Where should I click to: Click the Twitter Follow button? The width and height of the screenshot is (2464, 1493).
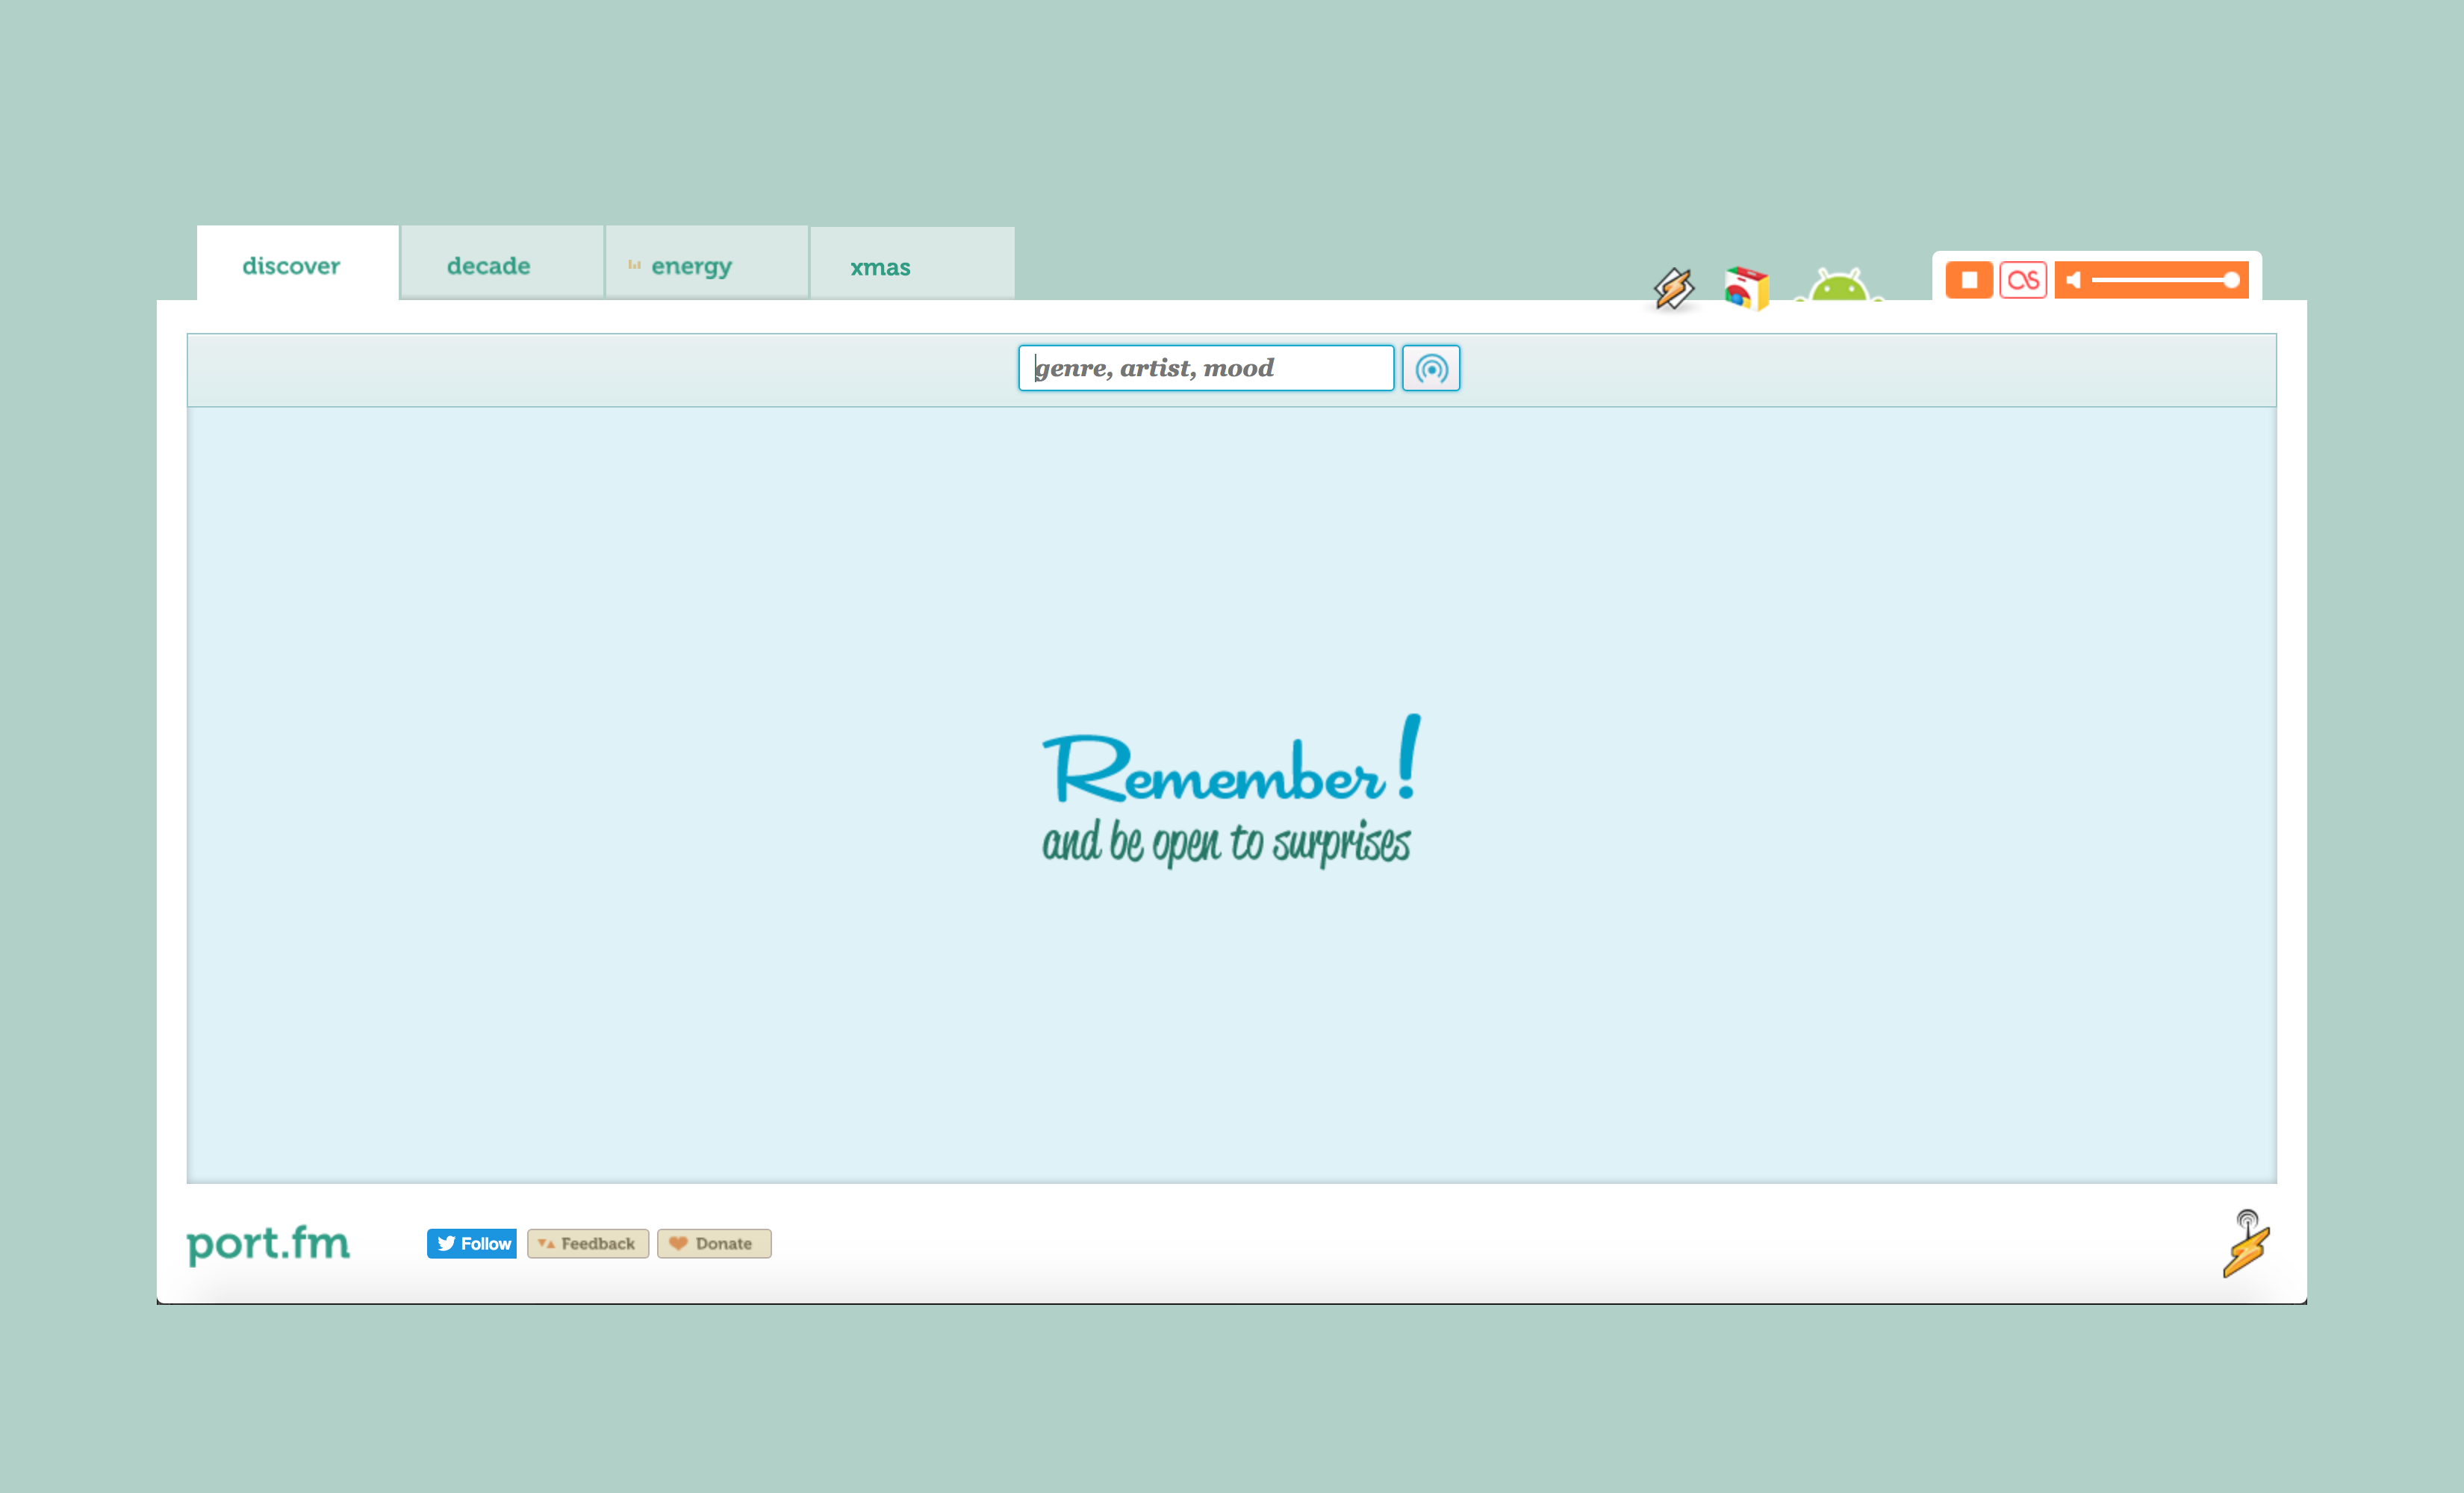tap(472, 1244)
